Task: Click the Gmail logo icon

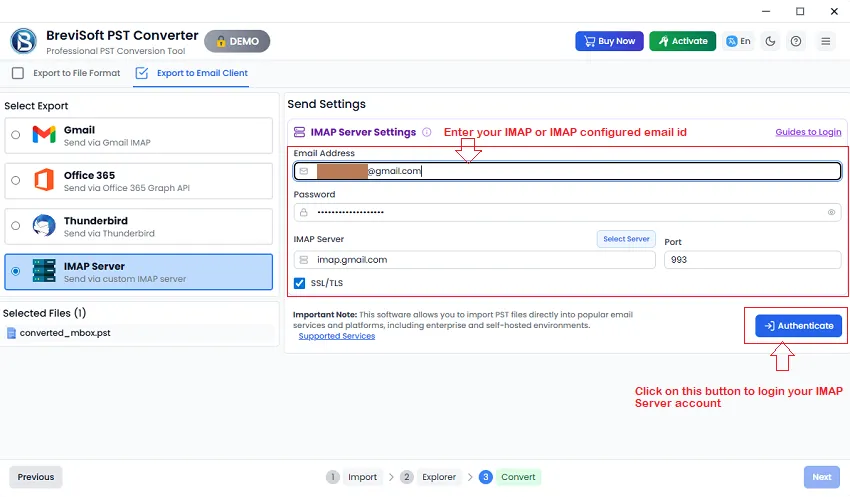Action: (44, 134)
